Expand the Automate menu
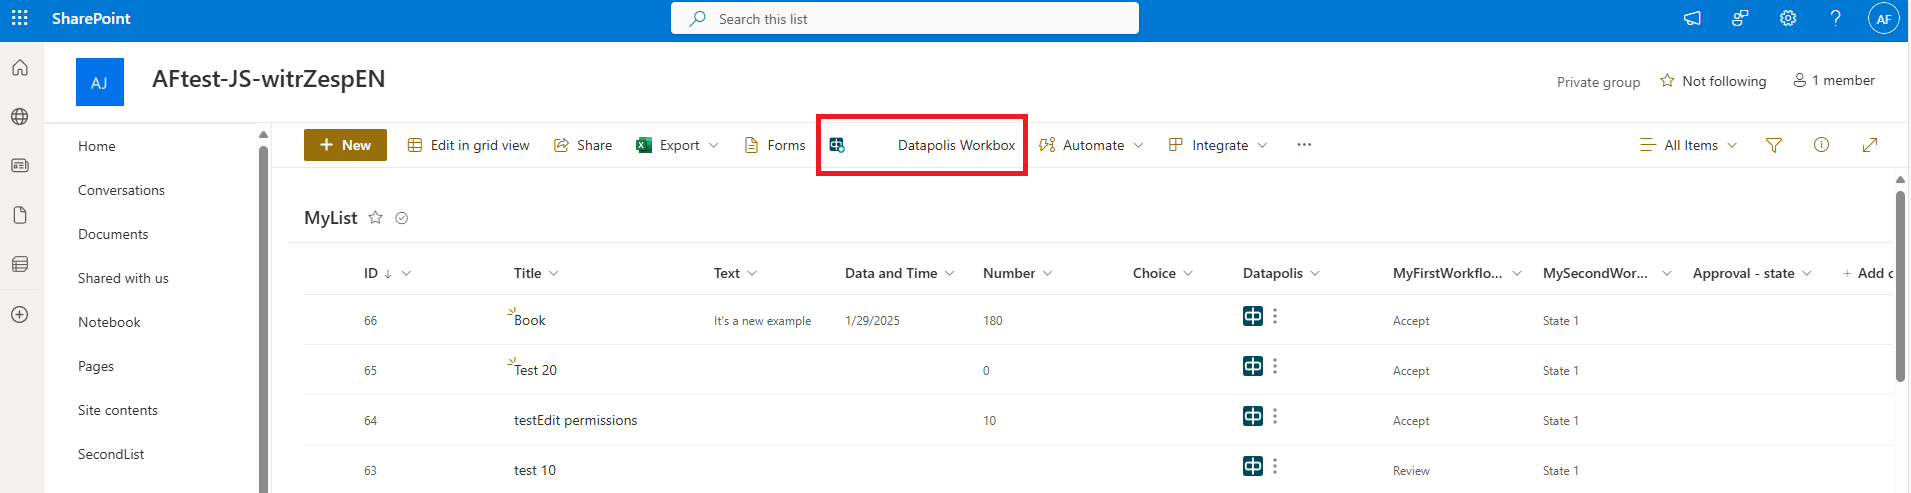This screenshot has height=493, width=1911. click(x=1091, y=145)
